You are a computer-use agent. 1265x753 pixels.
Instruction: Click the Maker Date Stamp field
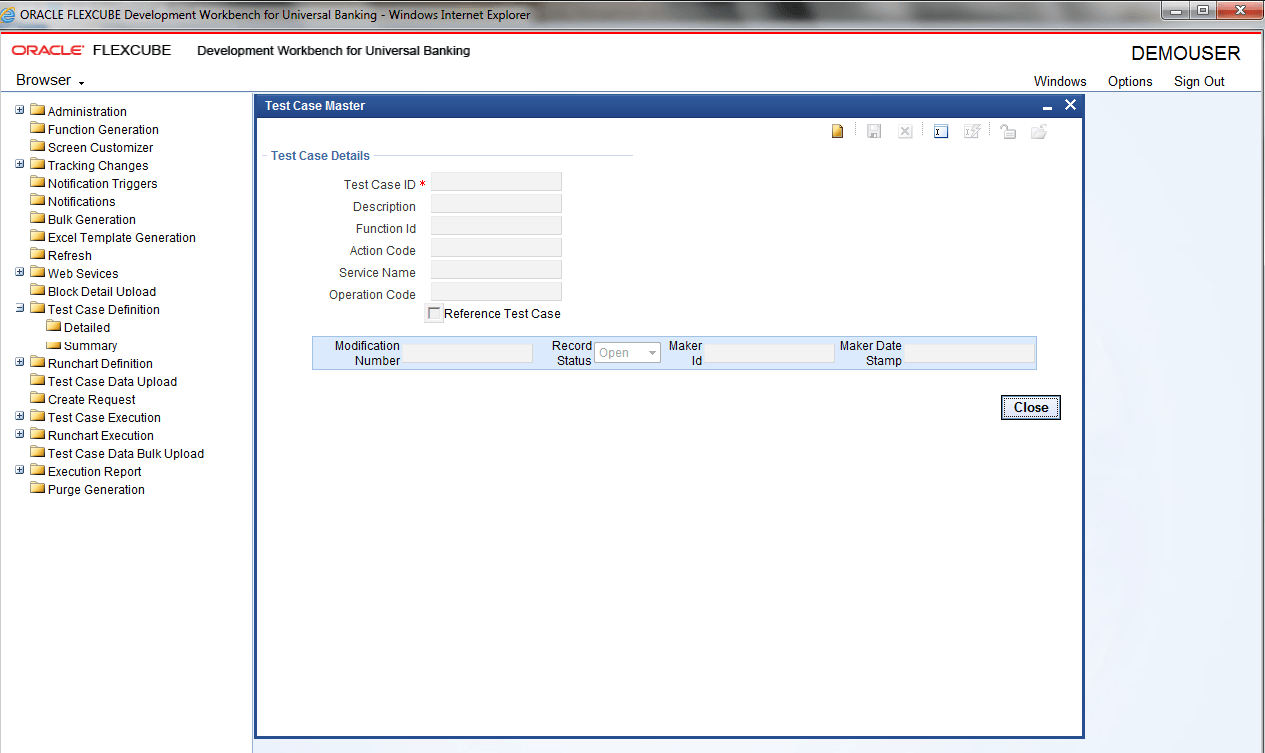tap(969, 353)
